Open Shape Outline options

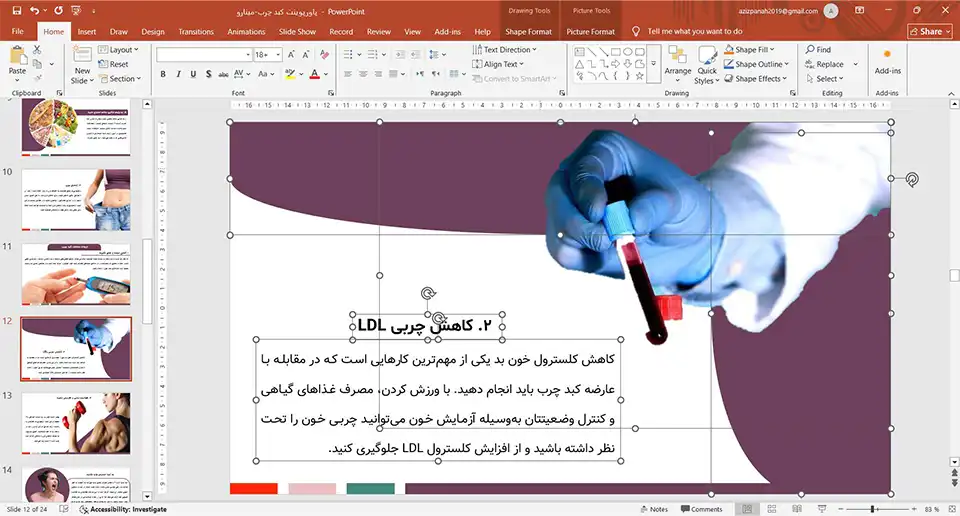tap(756, 64)
